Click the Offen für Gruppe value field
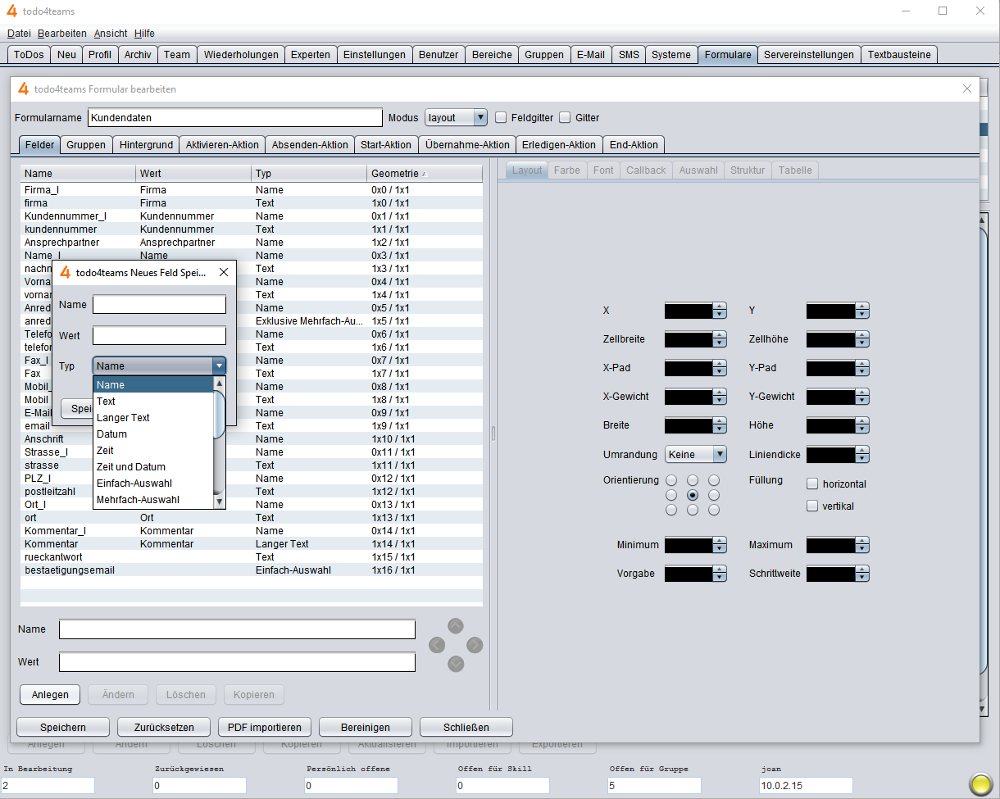Image resolution: width=1000 pixels, height=799 pixels. [654, 786]
